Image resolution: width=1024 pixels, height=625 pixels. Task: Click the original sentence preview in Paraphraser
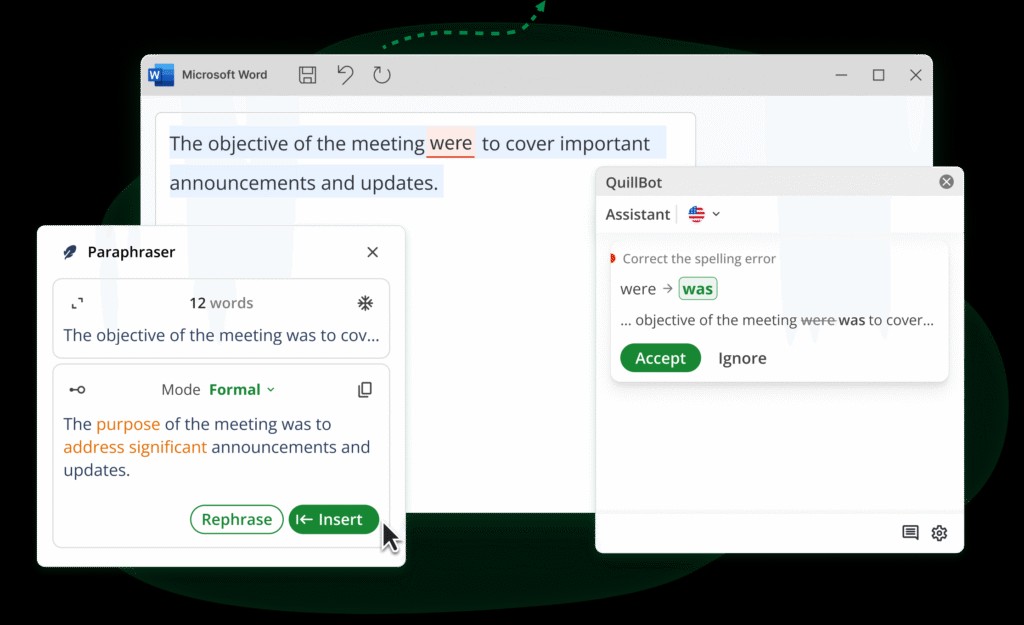(x=221, y=335)
